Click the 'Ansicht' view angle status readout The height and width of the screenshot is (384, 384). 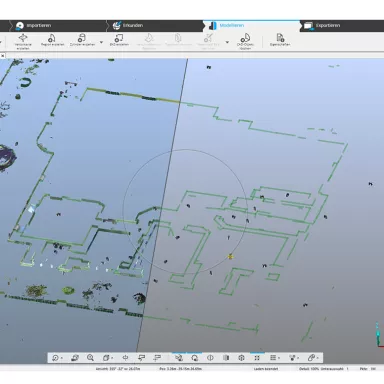(118, 369)
